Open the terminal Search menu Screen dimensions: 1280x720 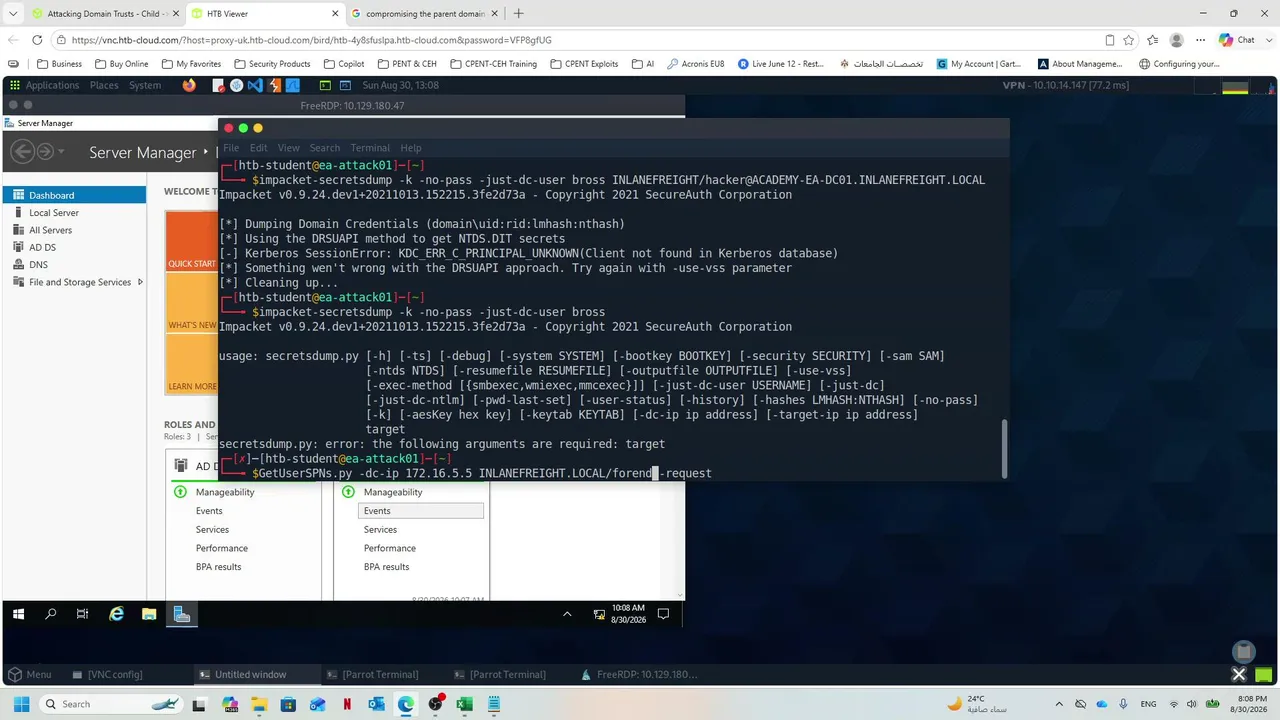pyautogui.click(x=325, y=148)
